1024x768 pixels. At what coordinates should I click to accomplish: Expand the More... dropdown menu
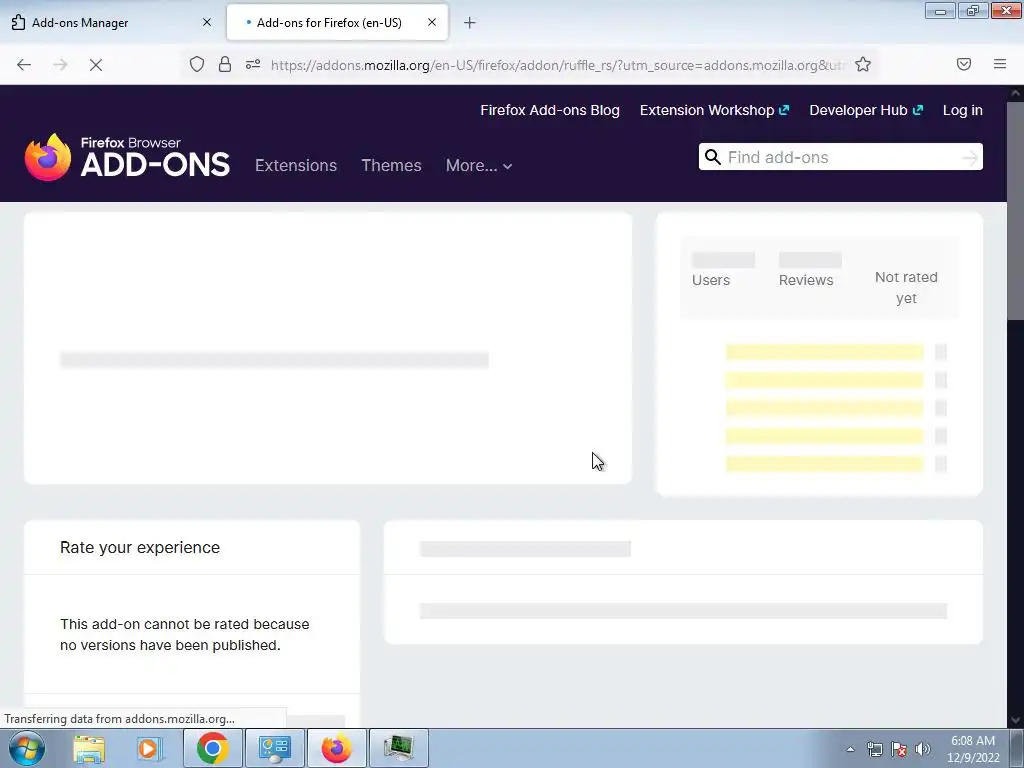click(479, 165)
